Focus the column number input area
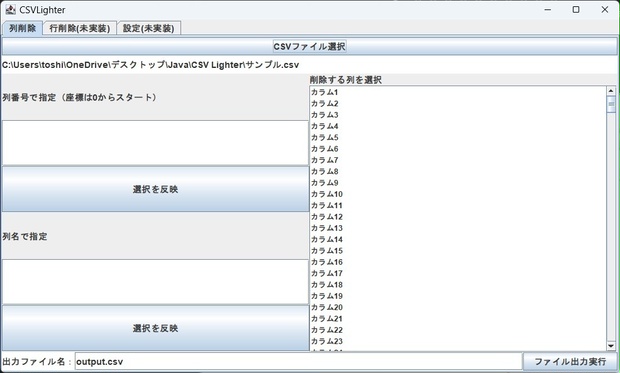620x373 pixels. pyautogui.click(x=155, y=143)
